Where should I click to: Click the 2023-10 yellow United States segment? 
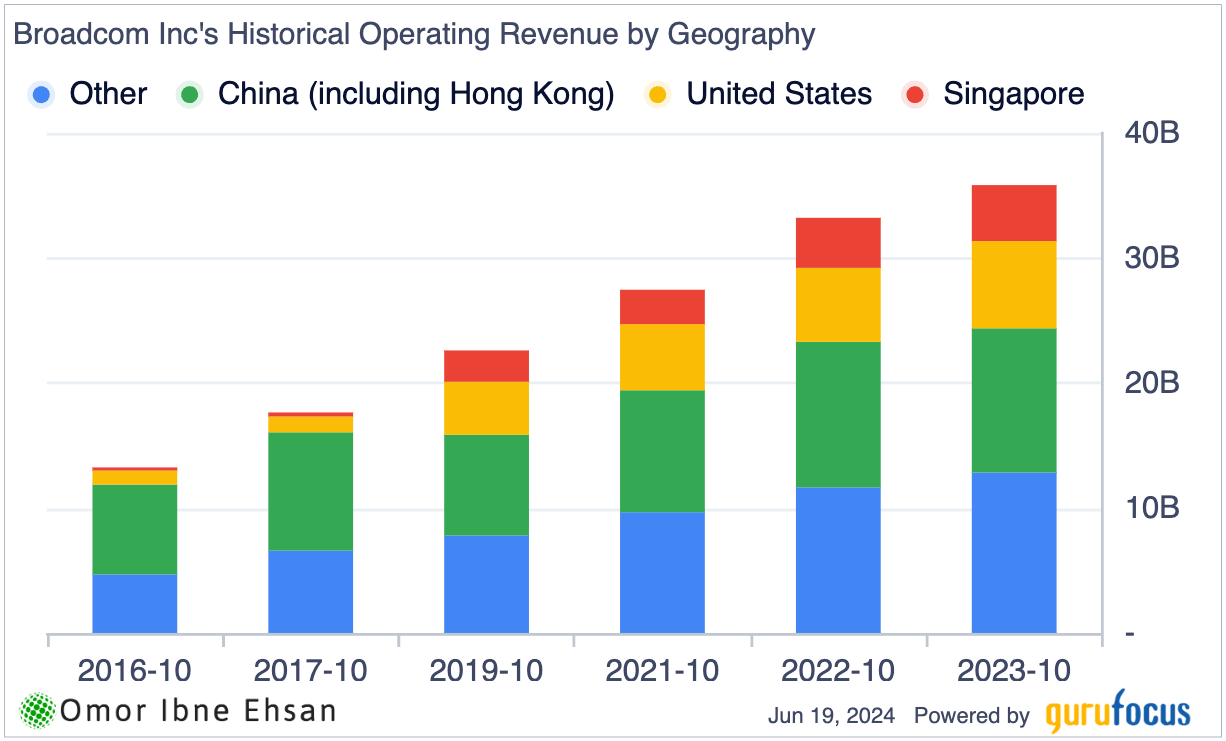1014,285
